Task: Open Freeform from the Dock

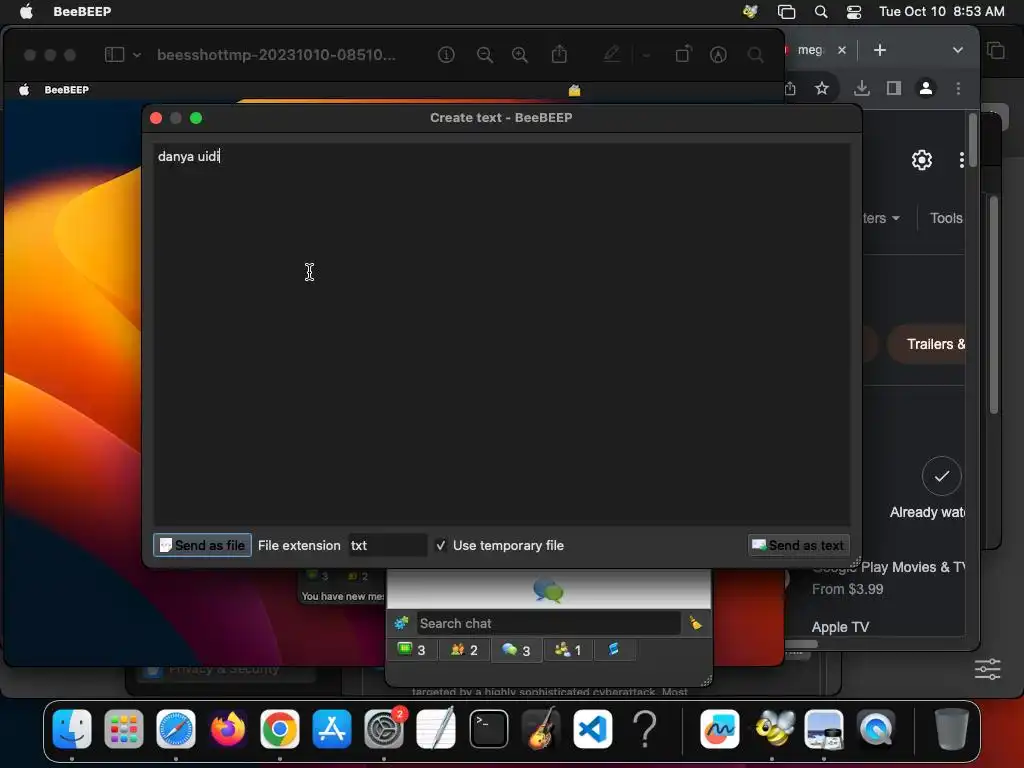Action: tap(720, 729)
